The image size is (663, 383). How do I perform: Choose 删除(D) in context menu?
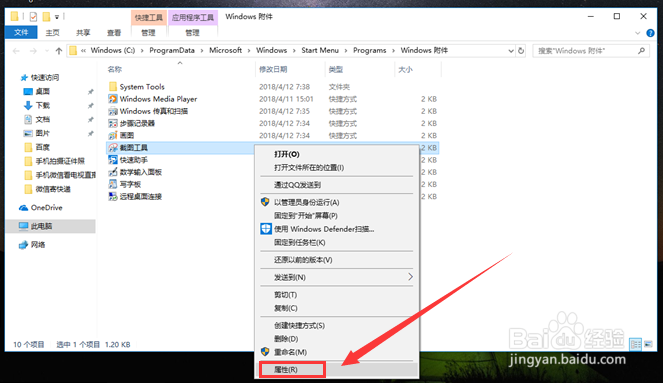tap(337, 339)
